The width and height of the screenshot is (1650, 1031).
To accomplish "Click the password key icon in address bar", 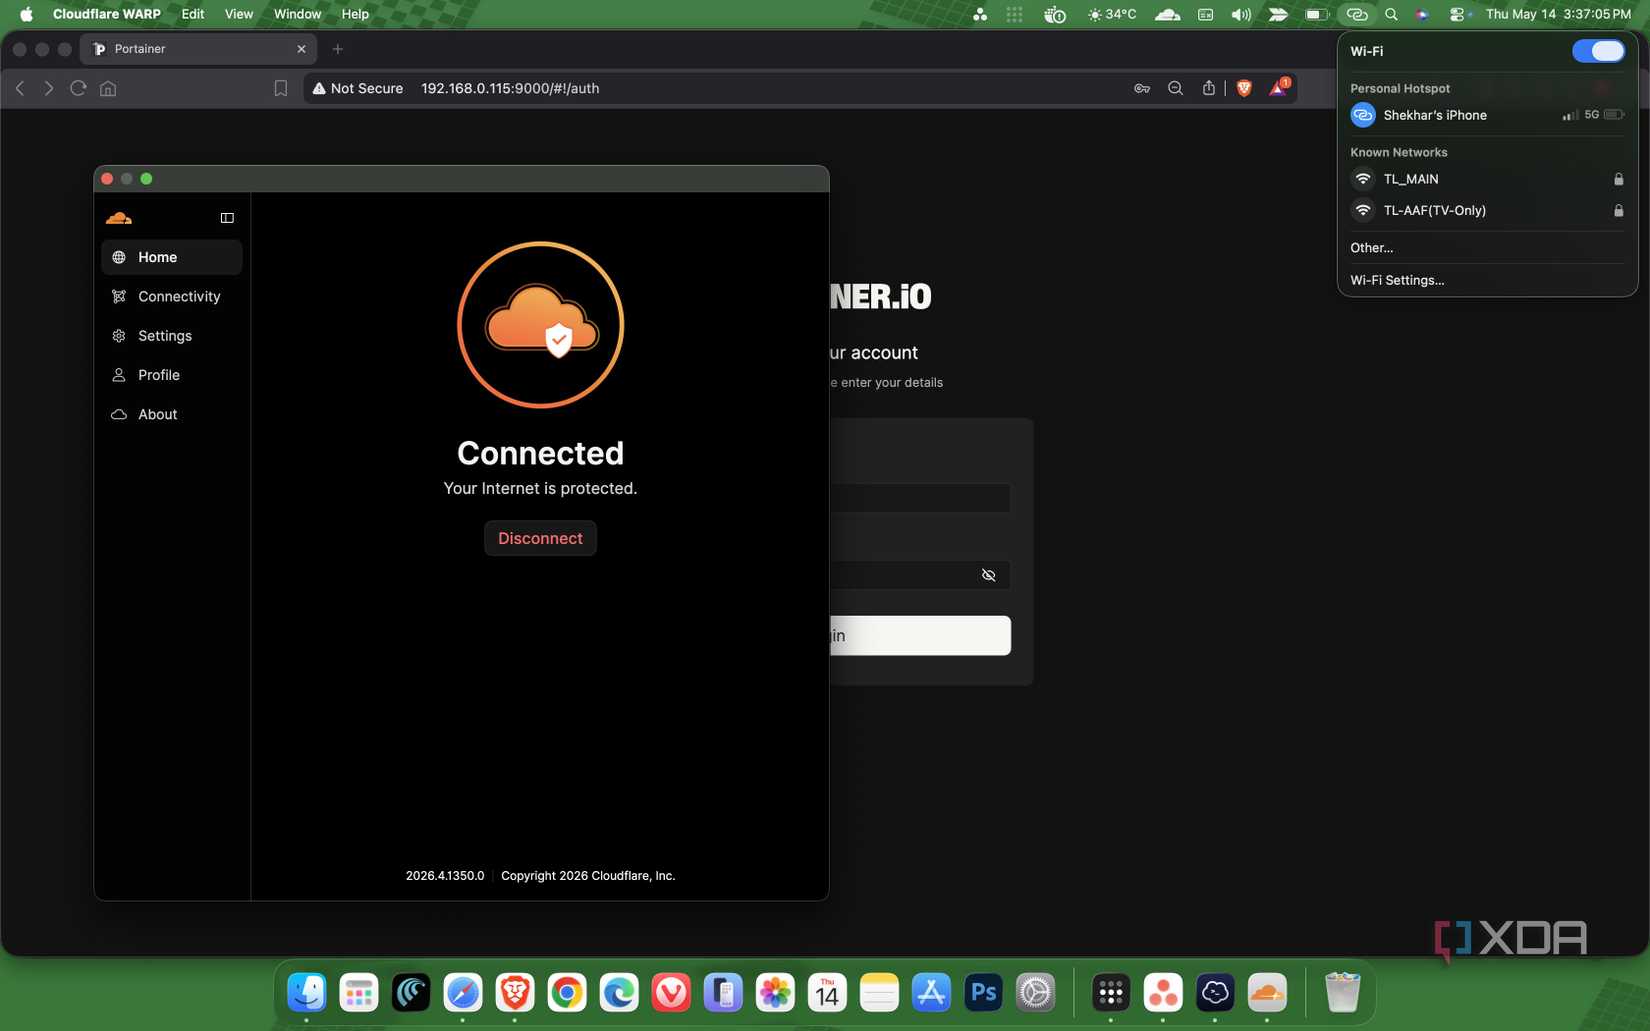I will tap(1142, 88).
